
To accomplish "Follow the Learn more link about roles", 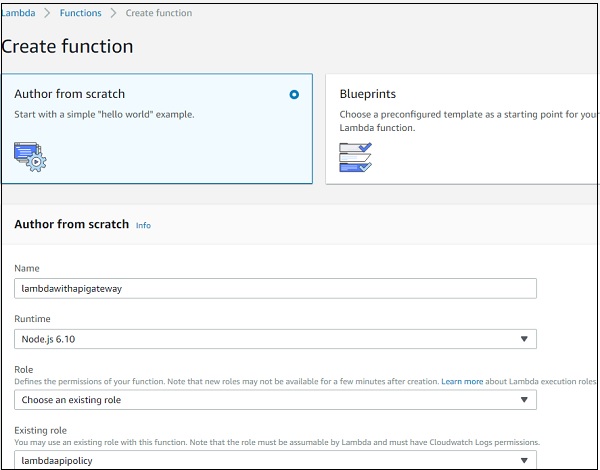I will click(462, 382).
